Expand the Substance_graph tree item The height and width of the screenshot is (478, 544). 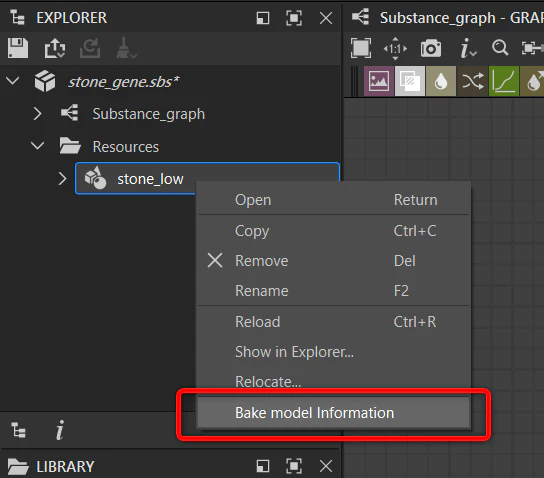(x=37, y=113)
